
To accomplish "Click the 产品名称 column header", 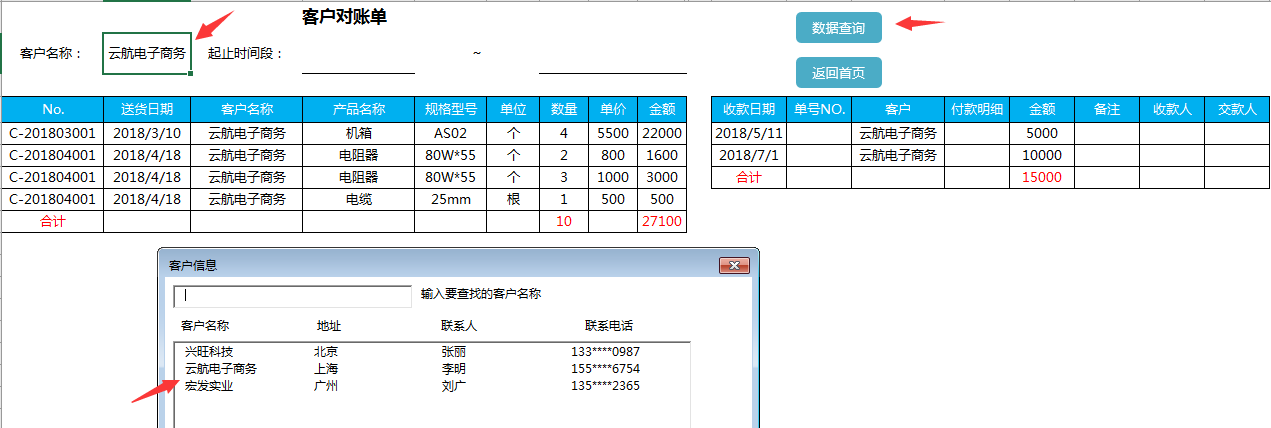I will 358,109.
